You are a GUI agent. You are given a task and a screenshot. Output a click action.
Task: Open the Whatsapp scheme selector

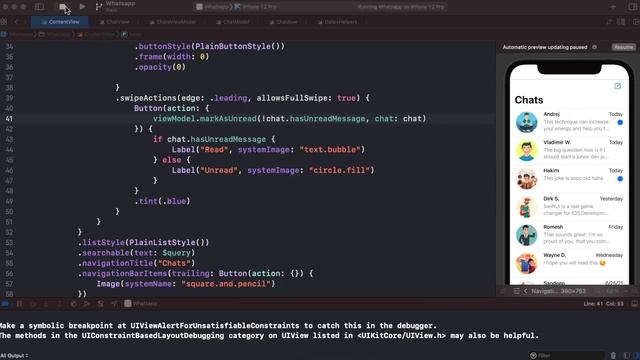tap(213, 7)
